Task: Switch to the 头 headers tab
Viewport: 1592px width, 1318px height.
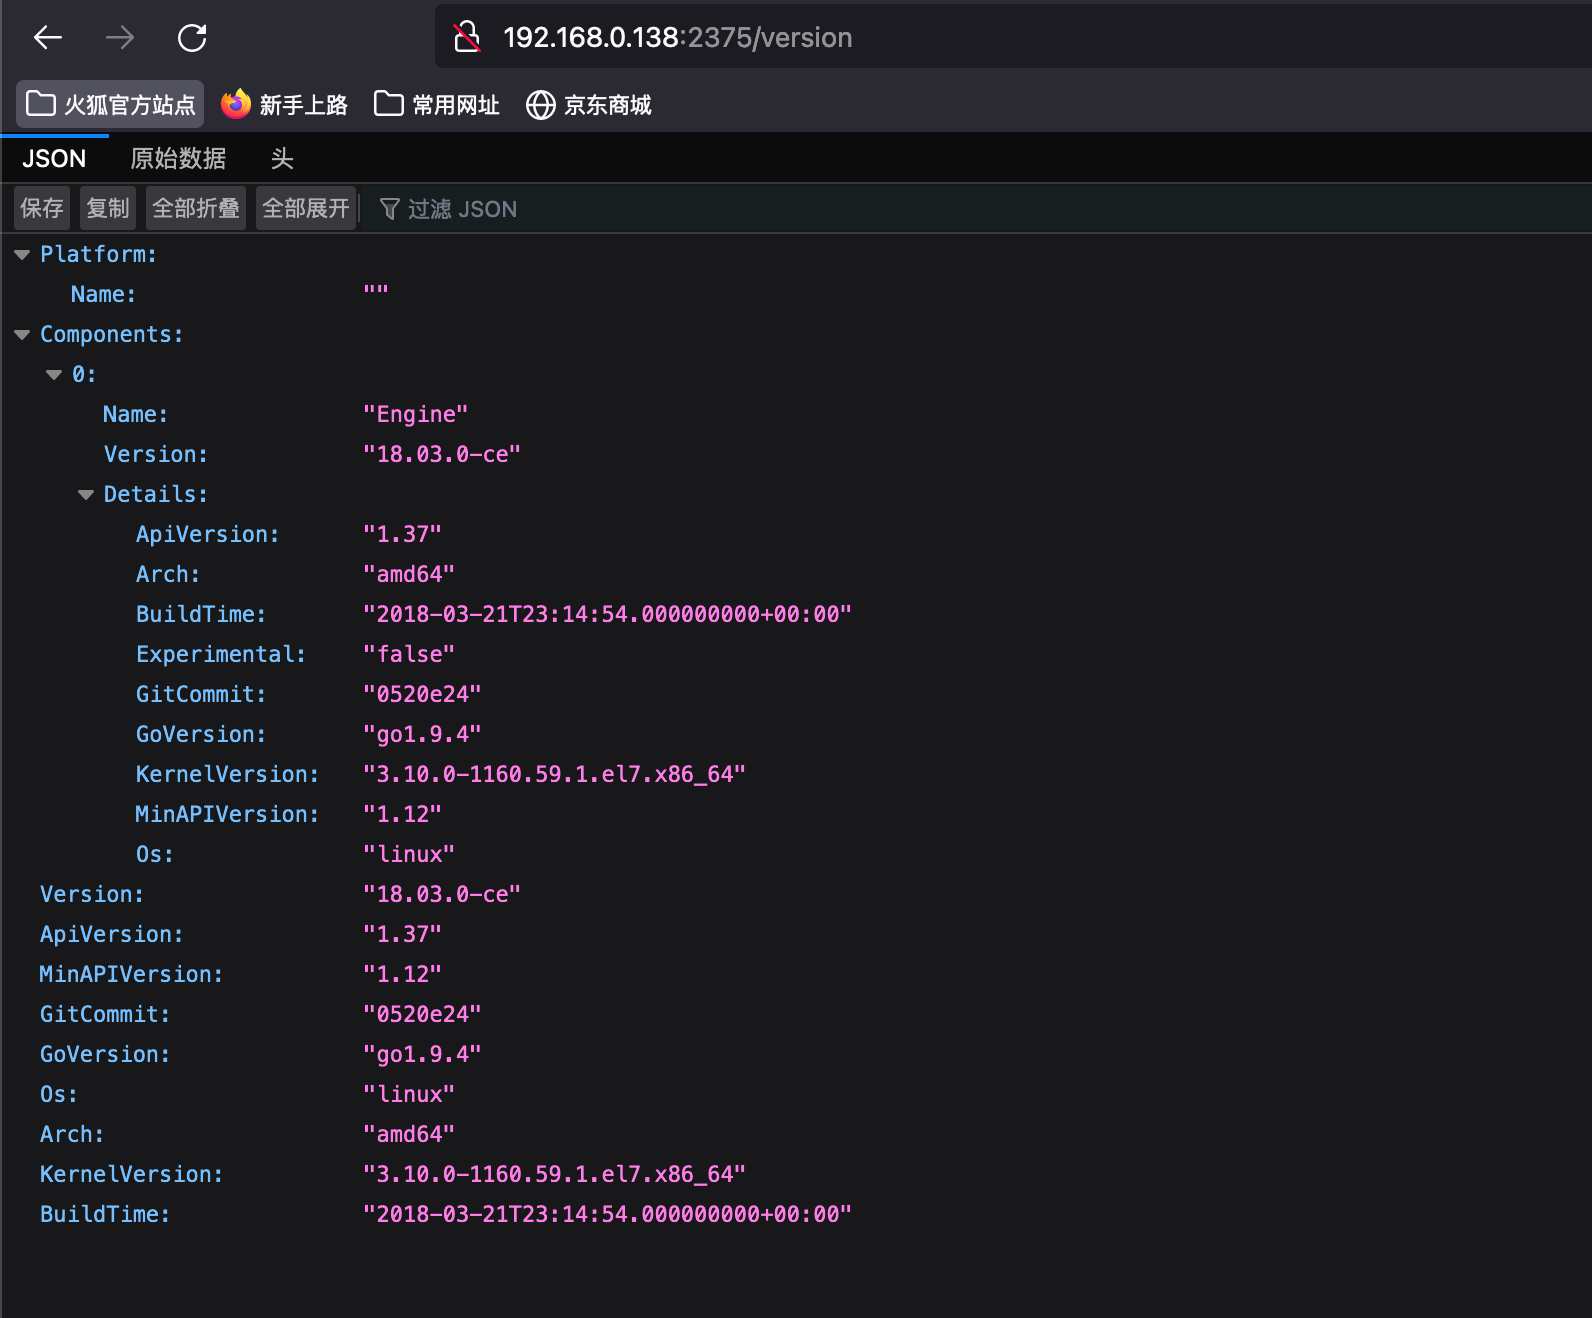Action: click(x=282, y=159)
